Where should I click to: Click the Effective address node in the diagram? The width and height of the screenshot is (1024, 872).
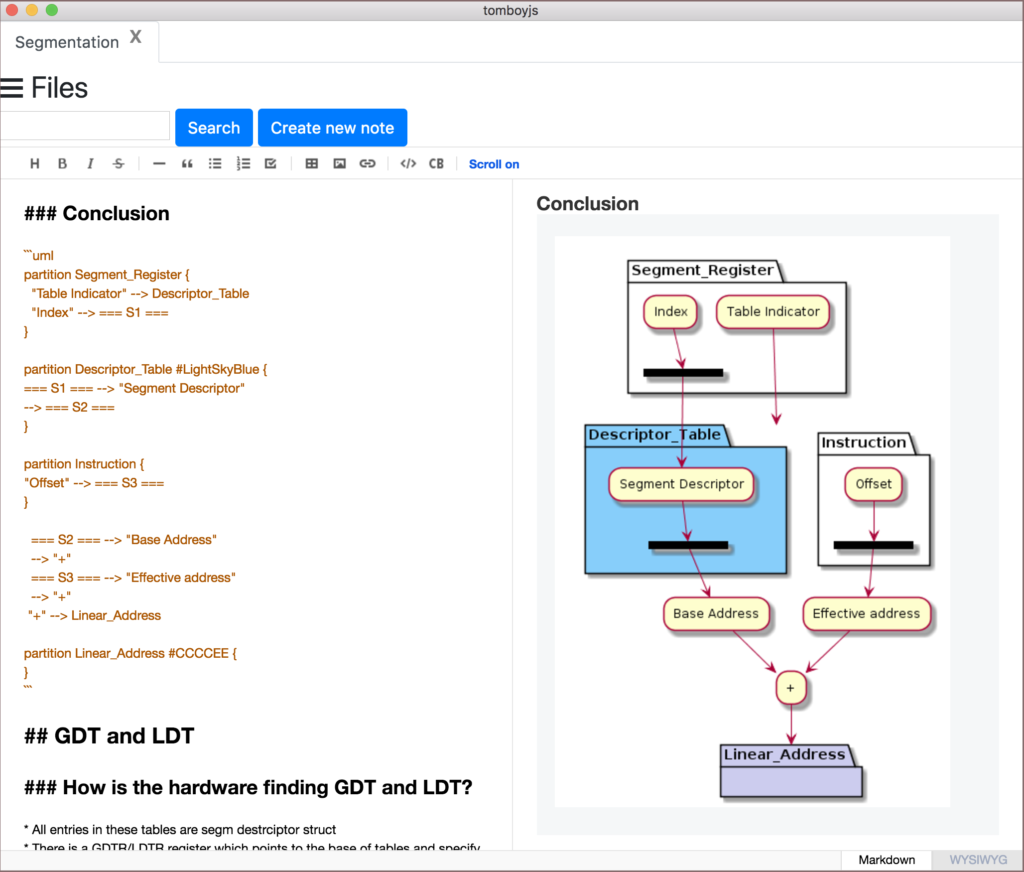tap(866, 614)
